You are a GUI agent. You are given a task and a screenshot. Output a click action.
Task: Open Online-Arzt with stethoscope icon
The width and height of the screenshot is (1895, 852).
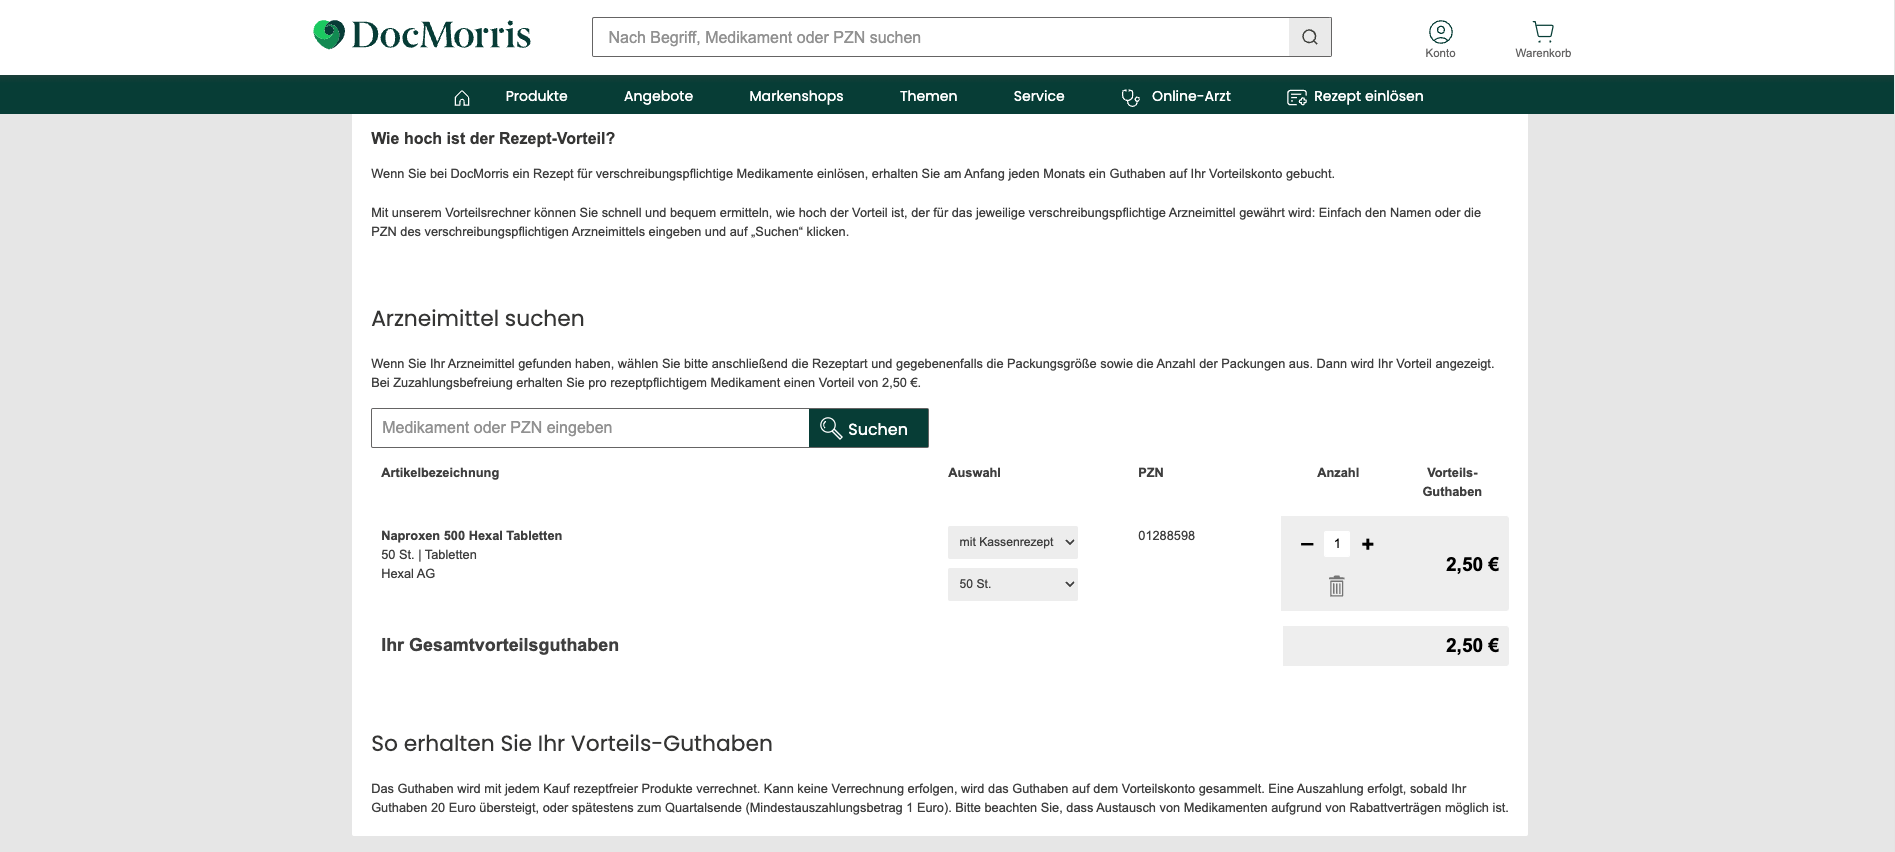tap(1176, 97)
